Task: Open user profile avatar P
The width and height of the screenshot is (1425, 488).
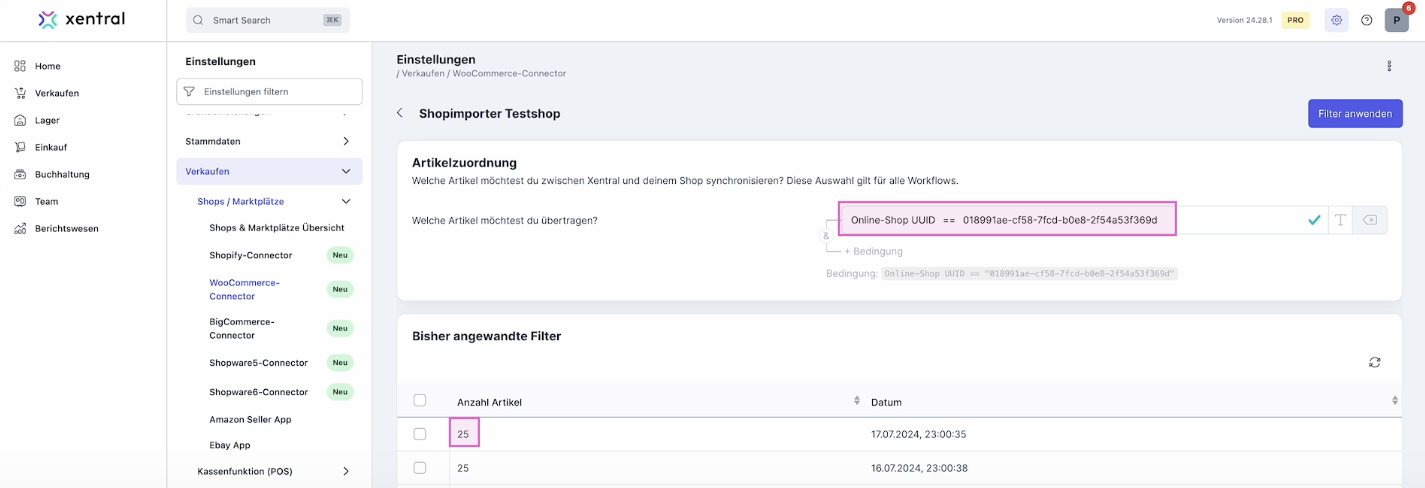Action: click(x=1396, y=20)
